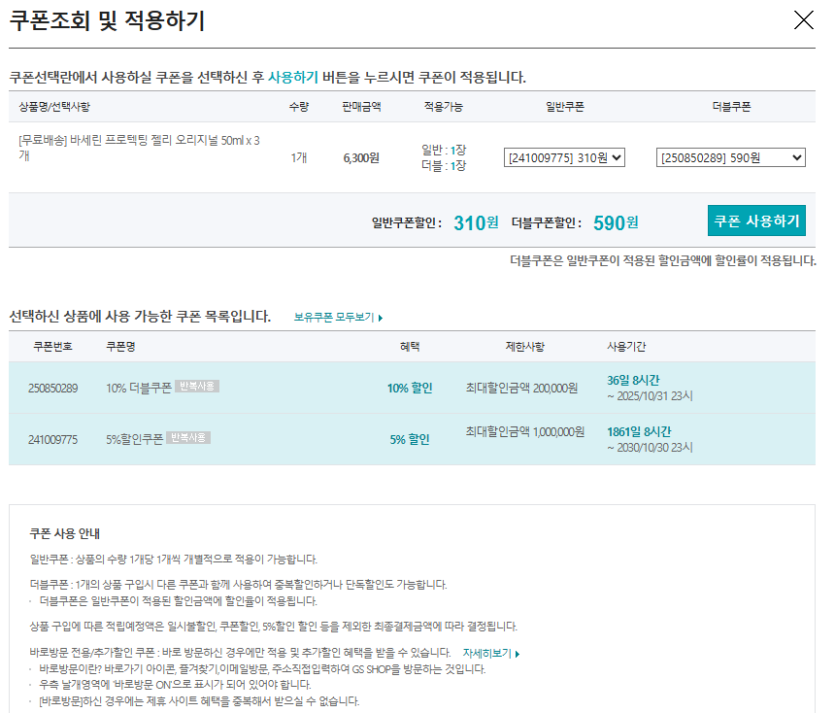835x713 pixels.
Task: Click the 10% 할인 benefit text
Action: (x=409, y=388)
